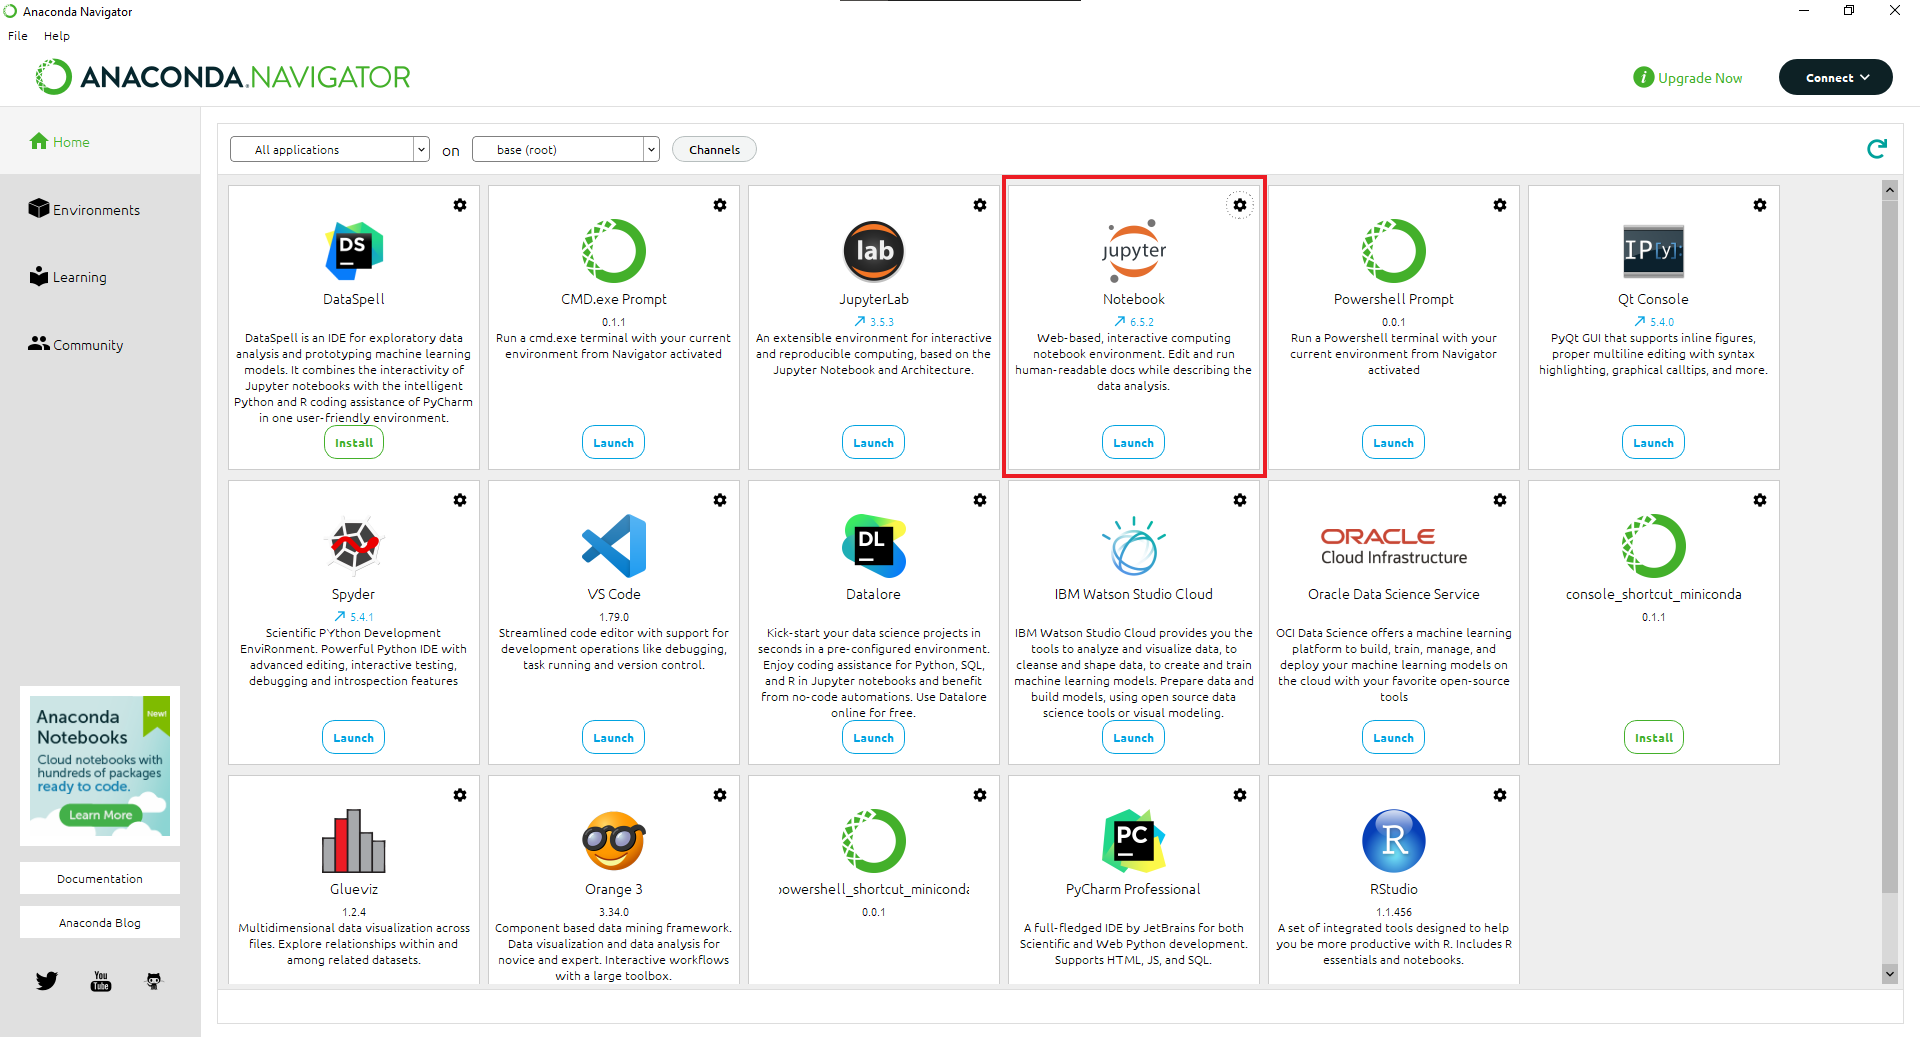Open settings gear on Powershell Prompt card

coord(1500,205)
